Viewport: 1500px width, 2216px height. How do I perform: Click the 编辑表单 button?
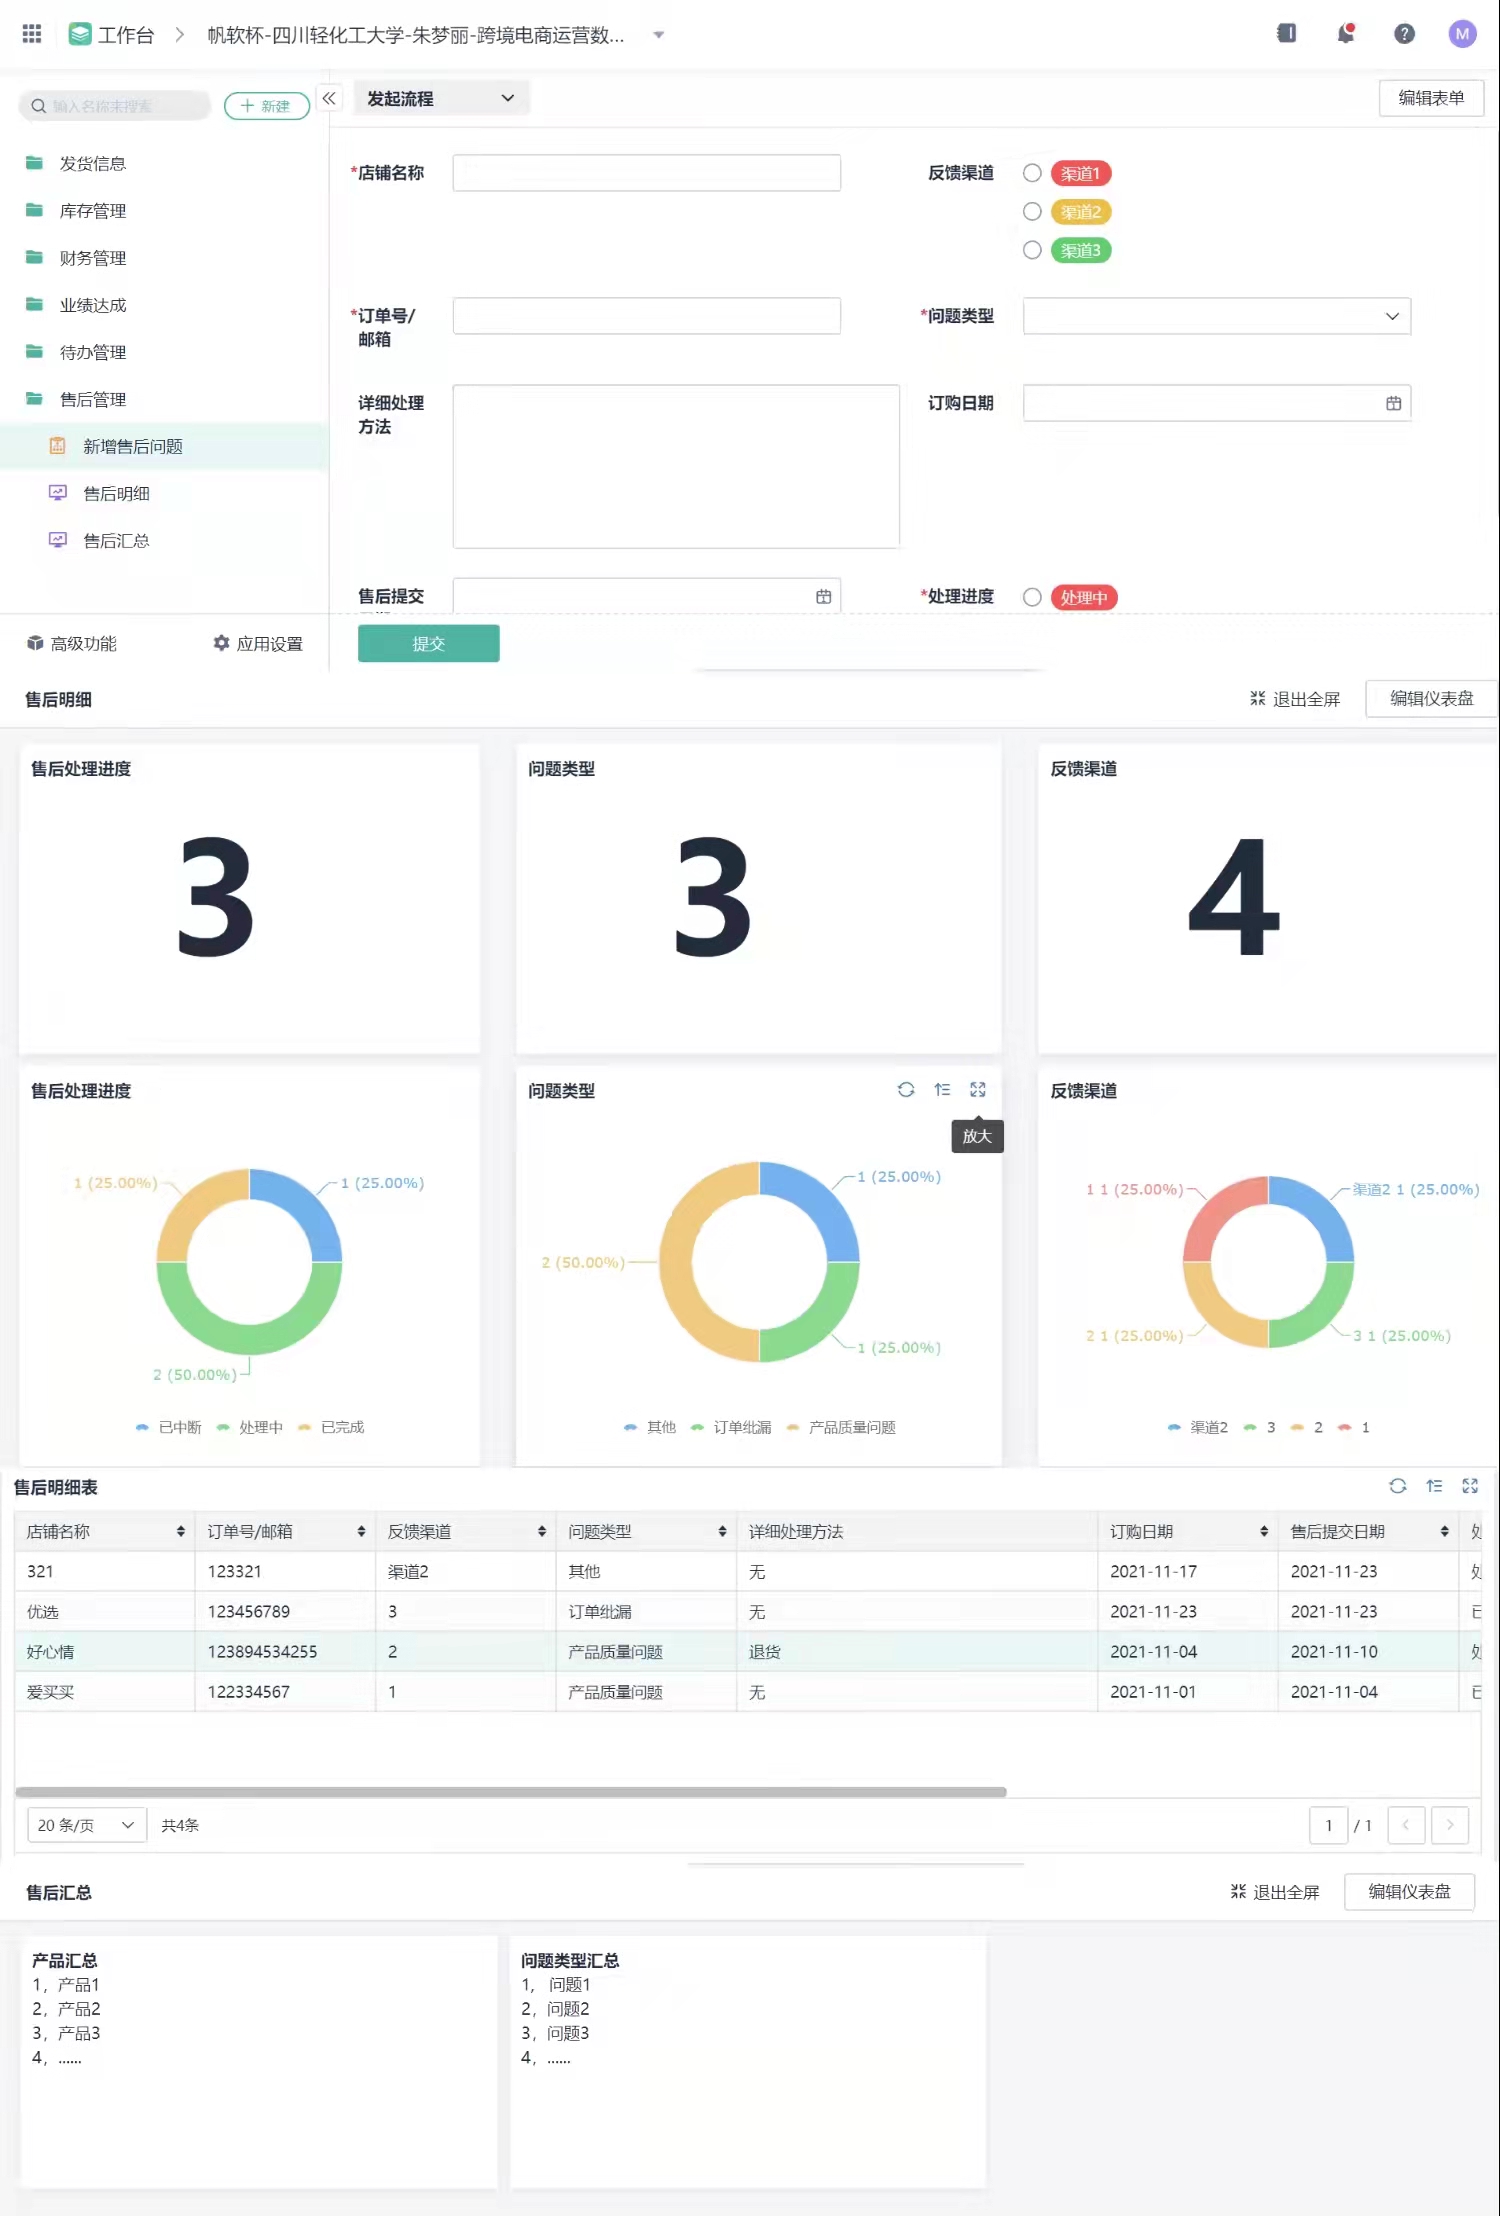tap(1430, 98)
